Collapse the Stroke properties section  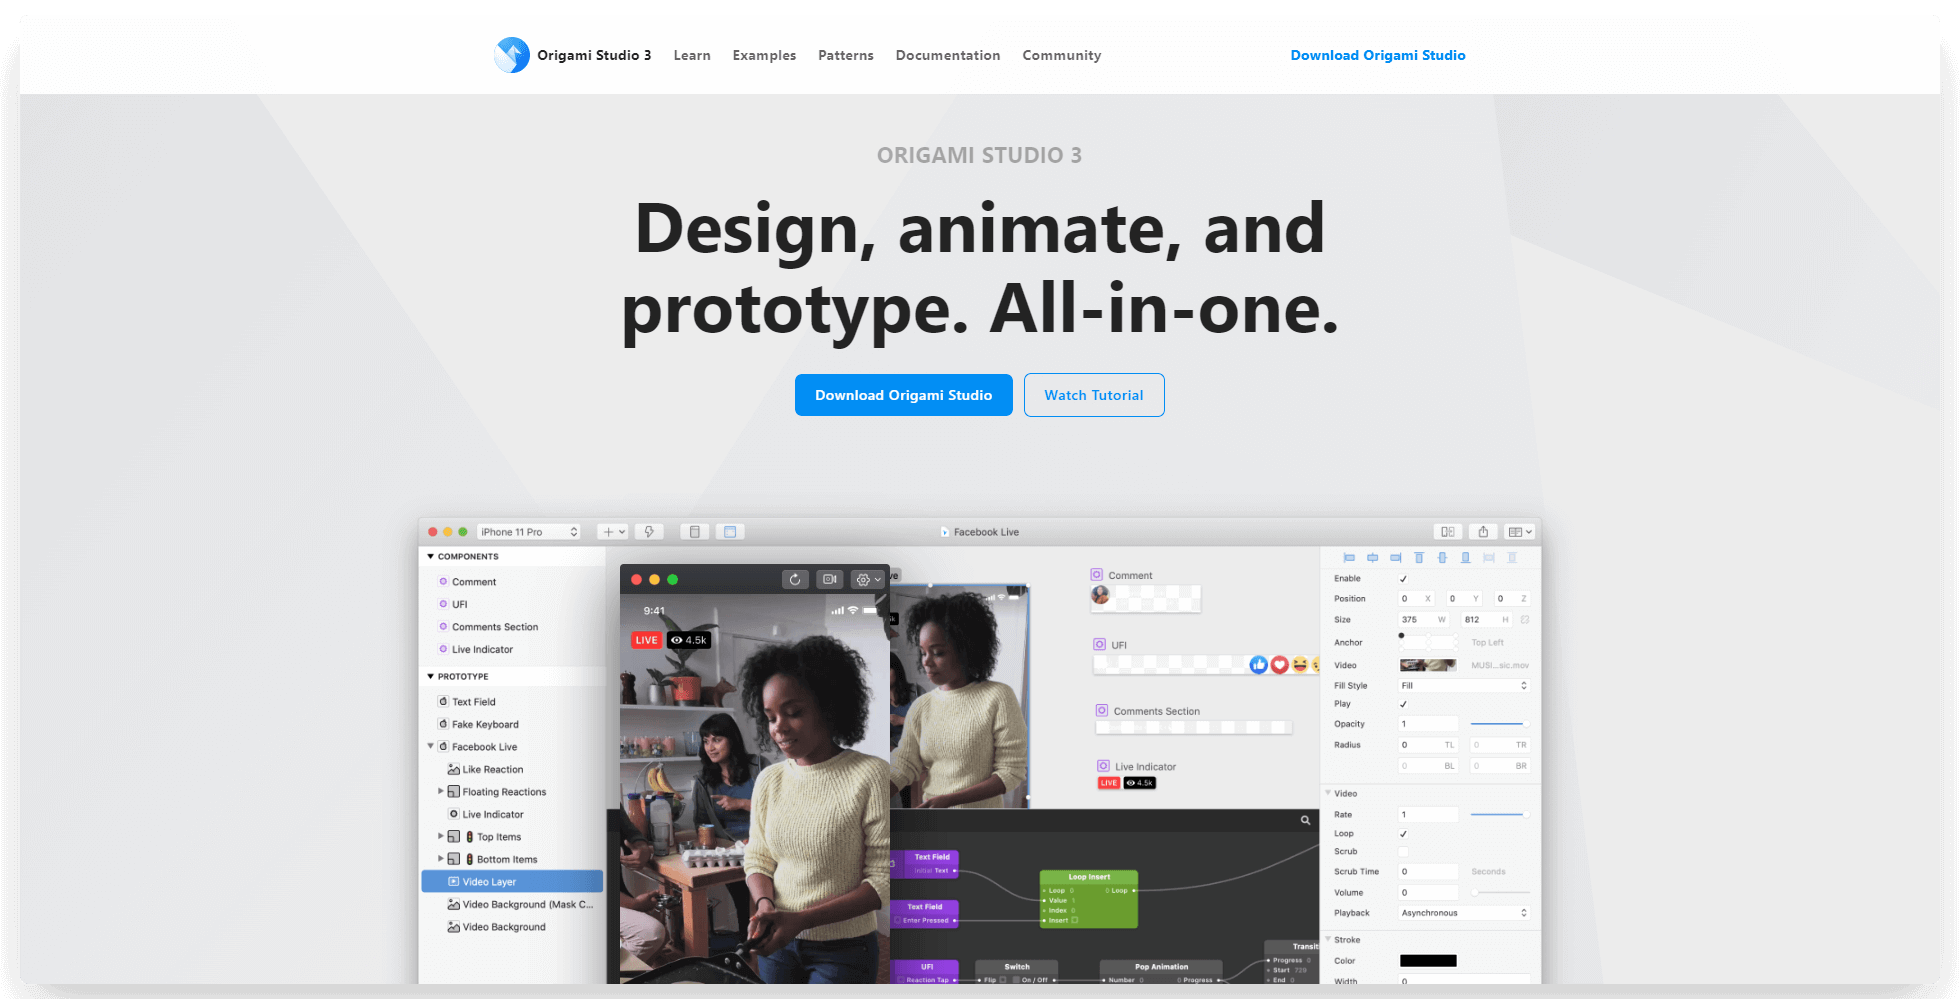[1328, 940]
